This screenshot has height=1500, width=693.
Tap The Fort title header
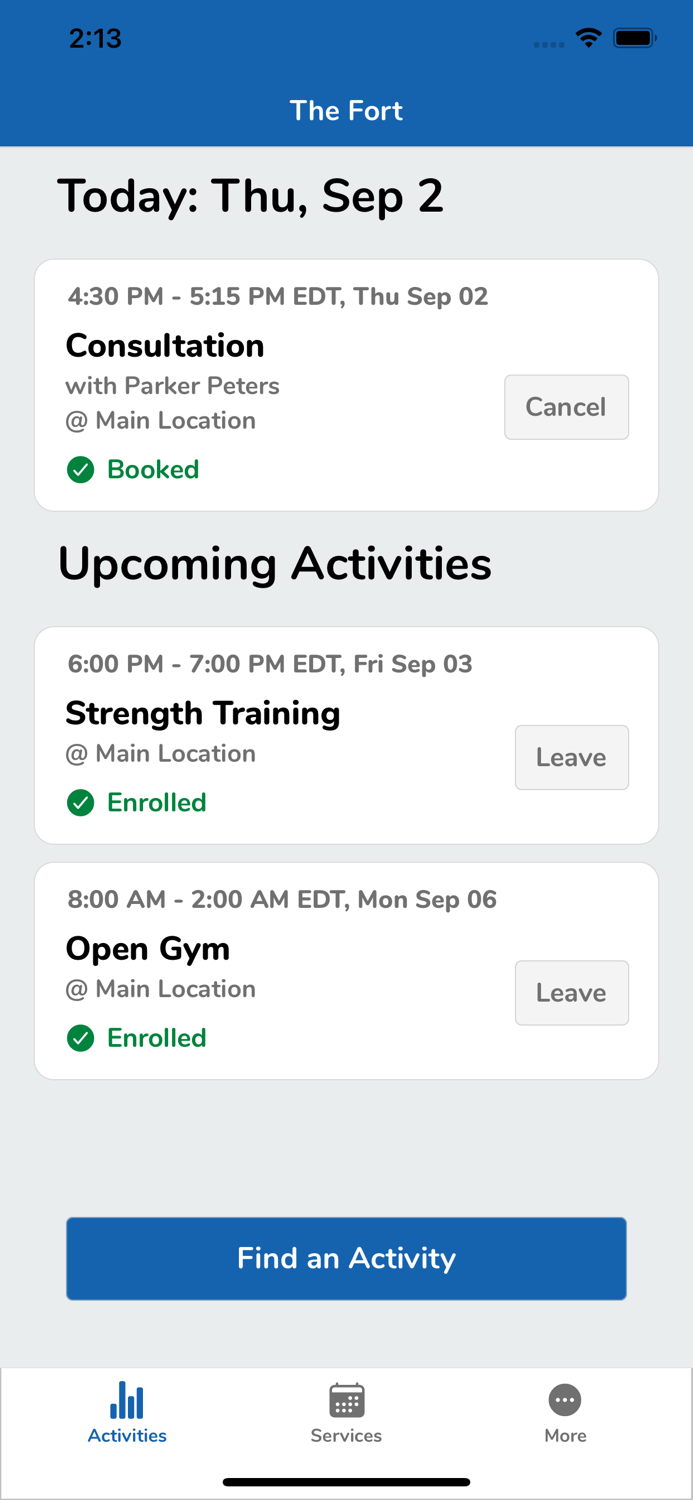[x=346, y=110]
